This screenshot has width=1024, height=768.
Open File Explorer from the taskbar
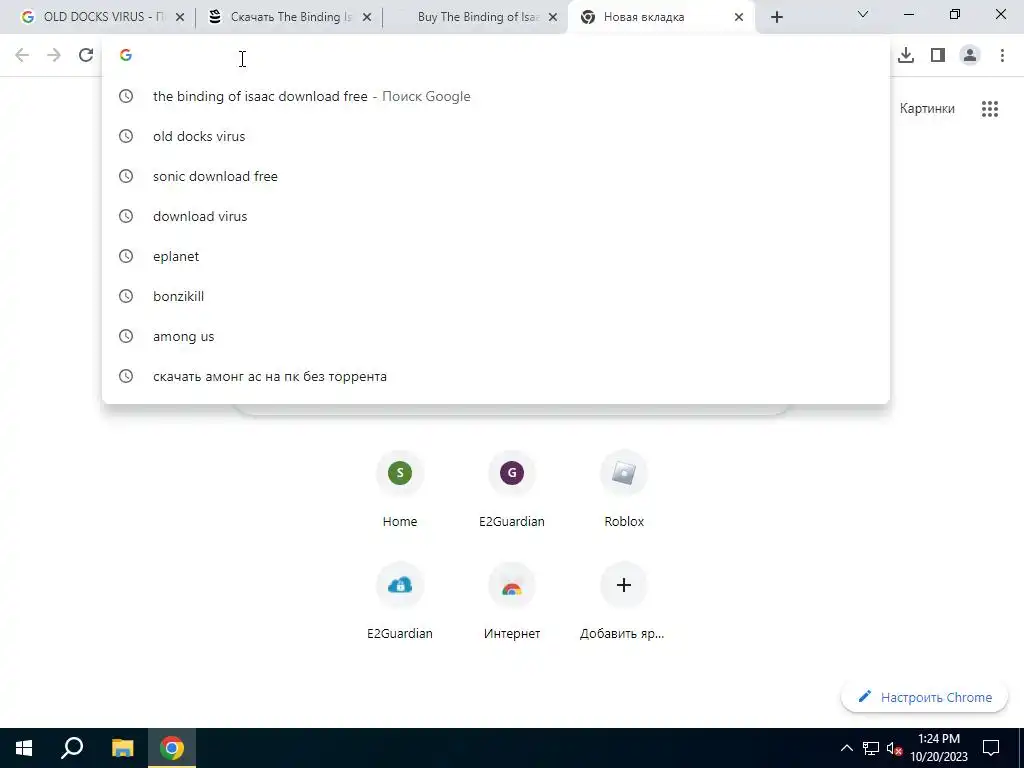click(122, 748)
